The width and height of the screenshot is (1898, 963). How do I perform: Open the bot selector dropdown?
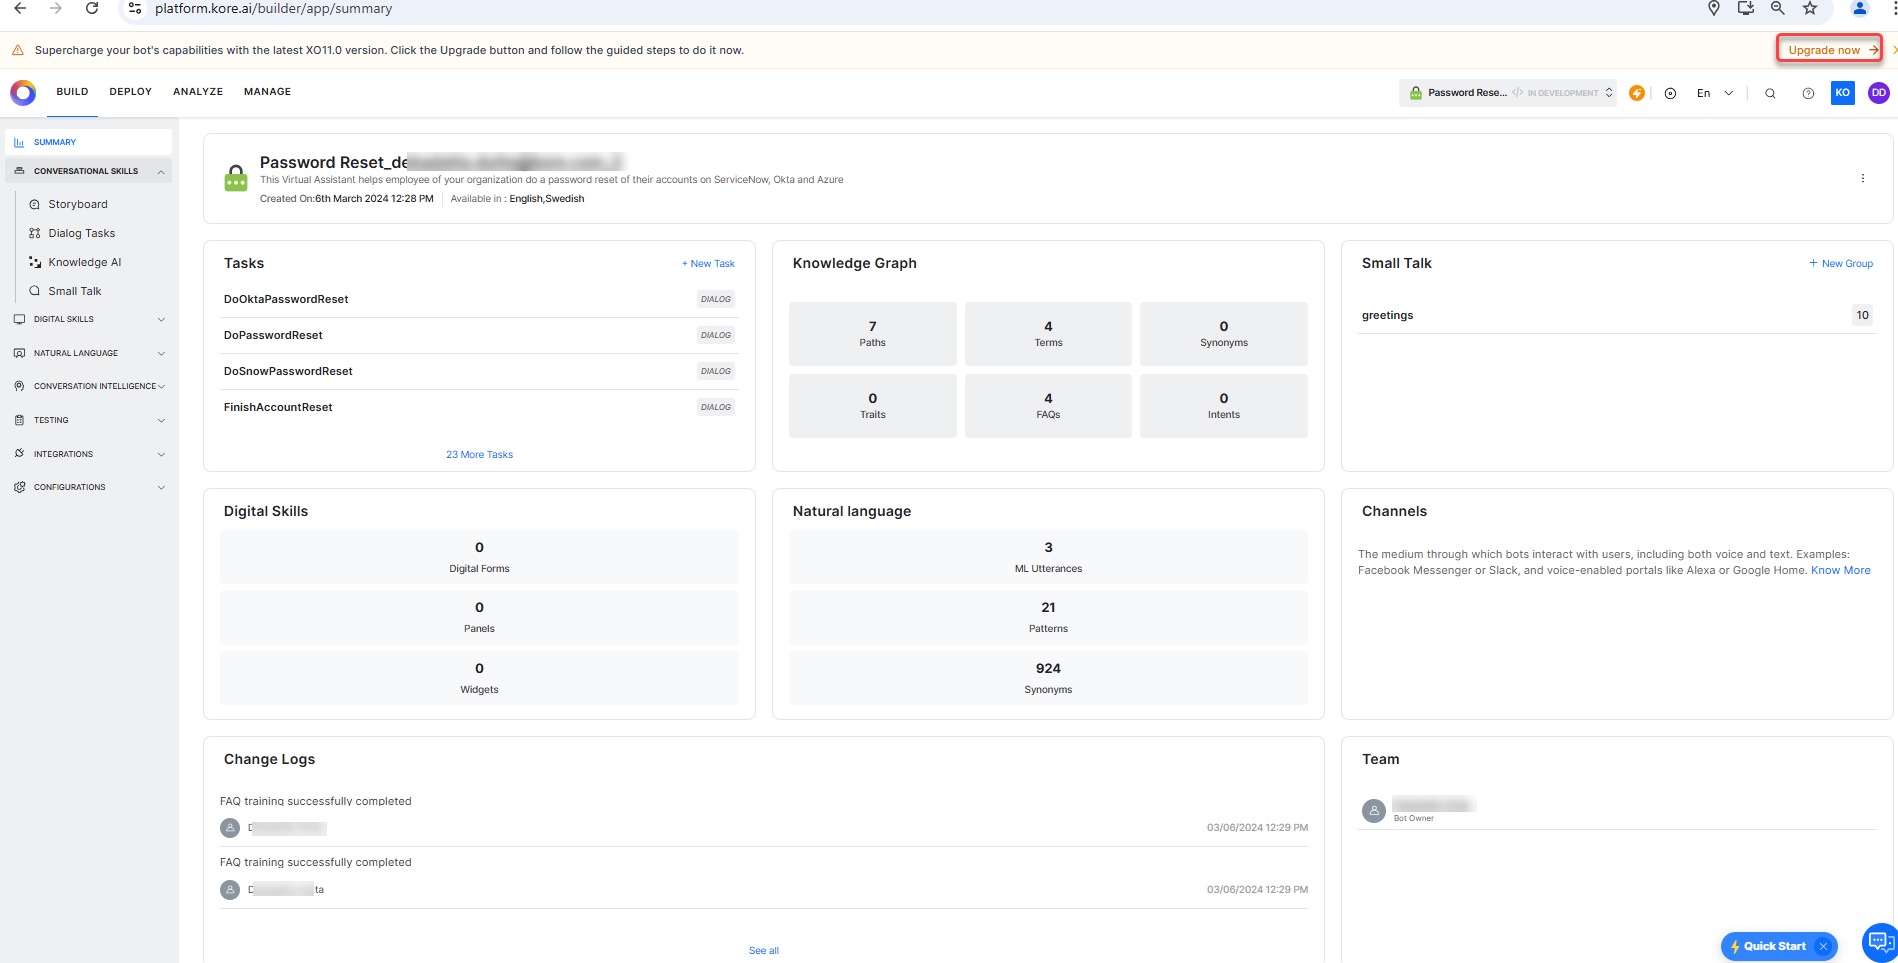1507,93
